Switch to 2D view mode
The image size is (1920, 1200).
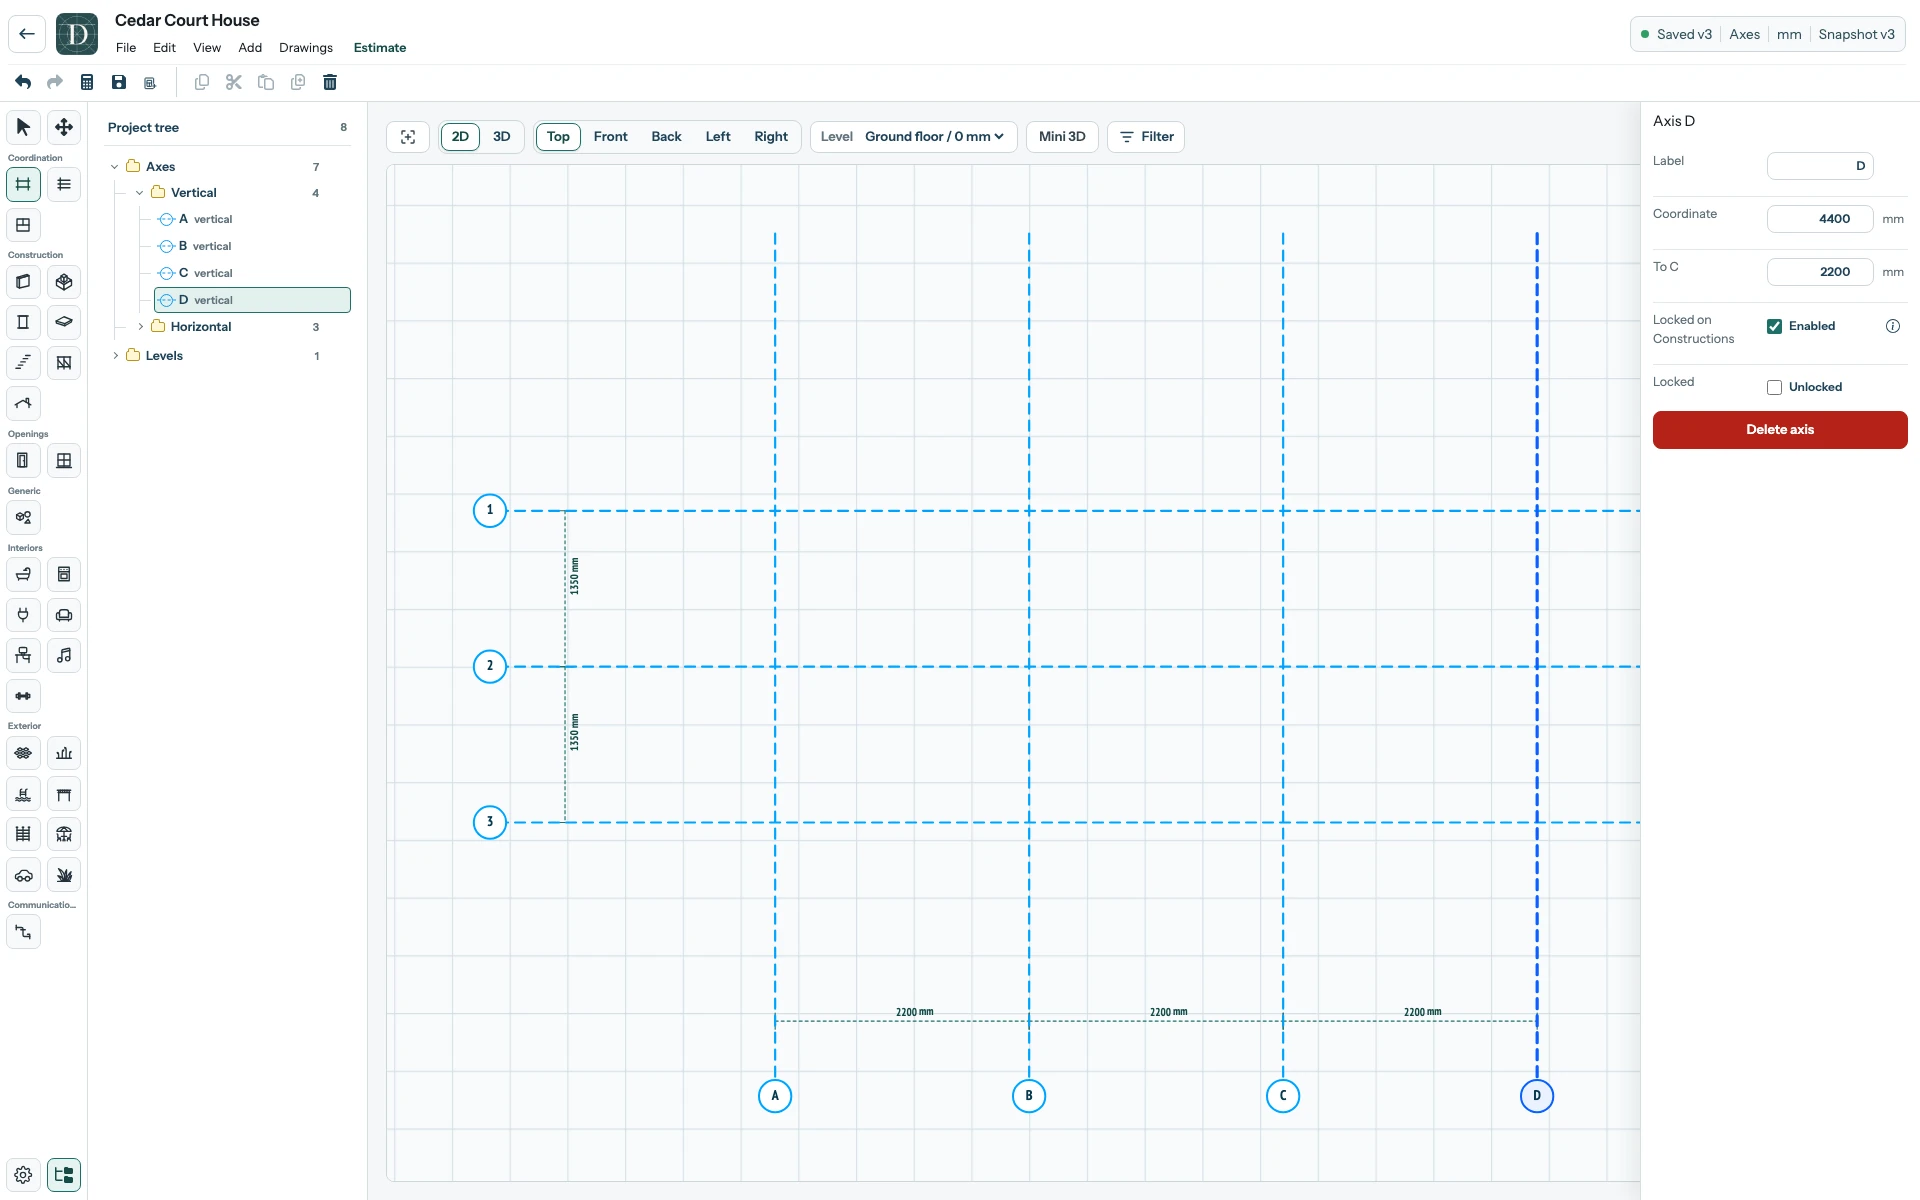pyautogui.click(x=460, y=137)
